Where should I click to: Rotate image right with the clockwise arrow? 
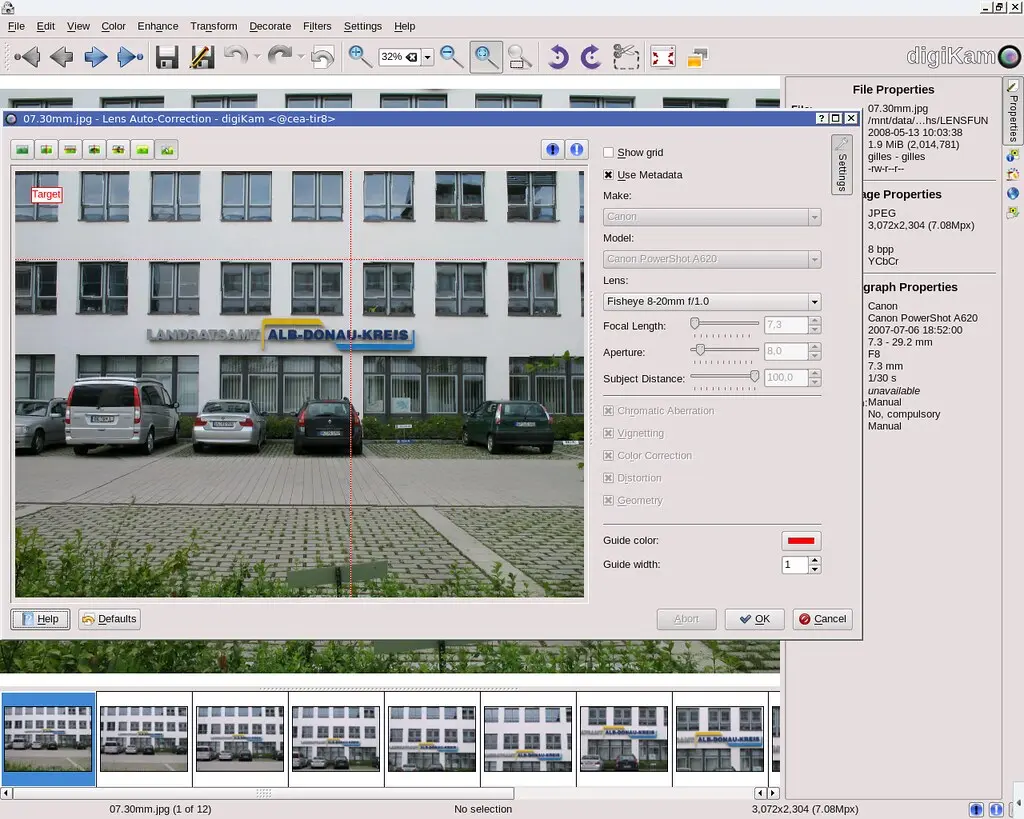pos(592,57)
